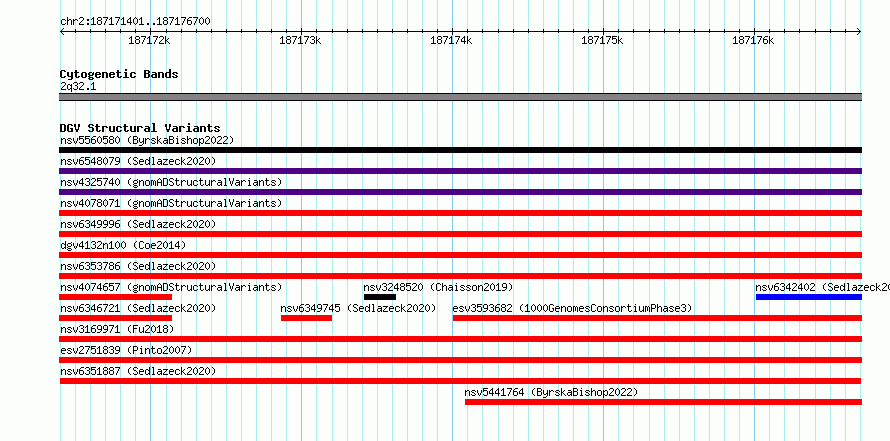Image resolution: width=890 pixels, height=441 pixels.
Task: Open the nsv6548079 (Sedlazeck2020) label
Action: click(138, 161)
